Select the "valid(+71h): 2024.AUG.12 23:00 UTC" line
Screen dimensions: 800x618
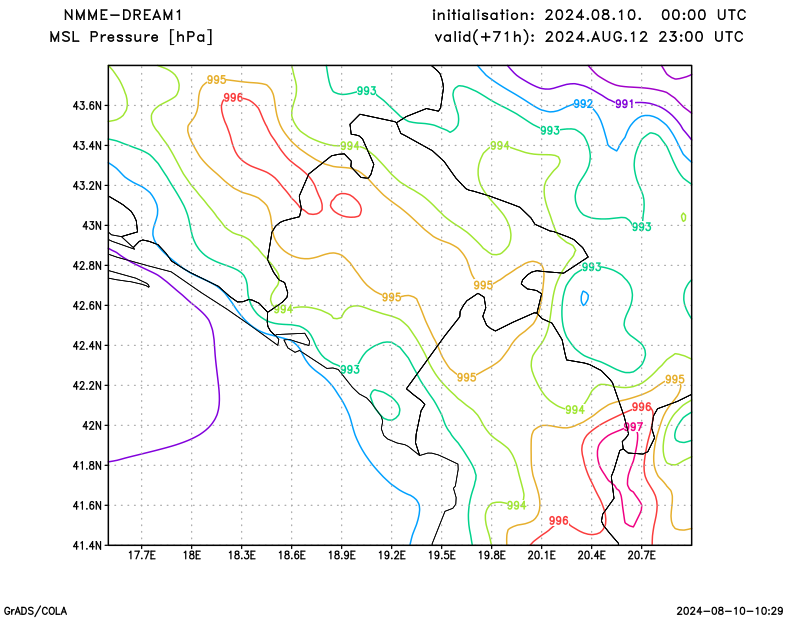(x=589, y=37)
